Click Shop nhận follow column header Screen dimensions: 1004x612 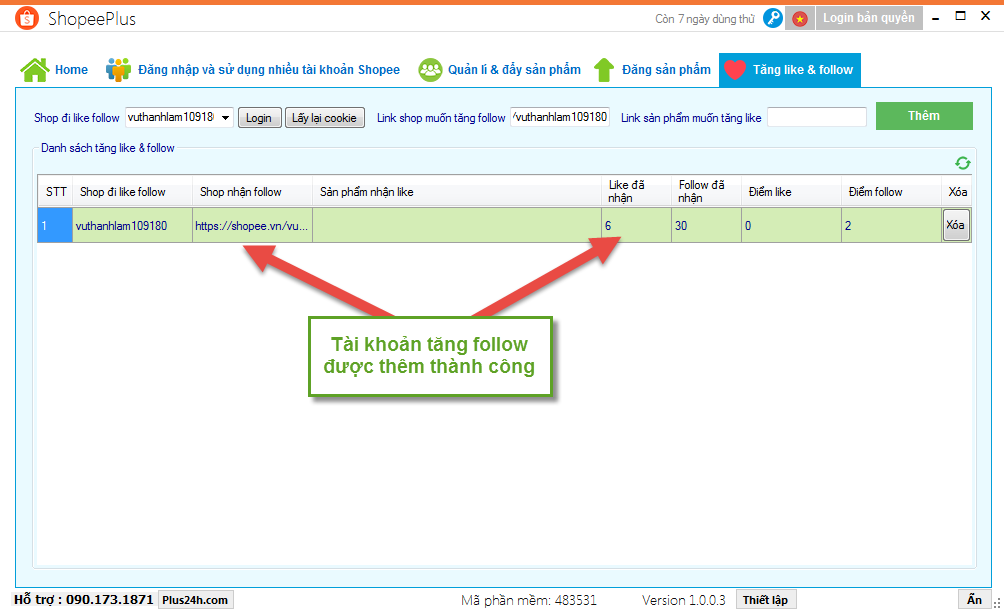(252, 191)
